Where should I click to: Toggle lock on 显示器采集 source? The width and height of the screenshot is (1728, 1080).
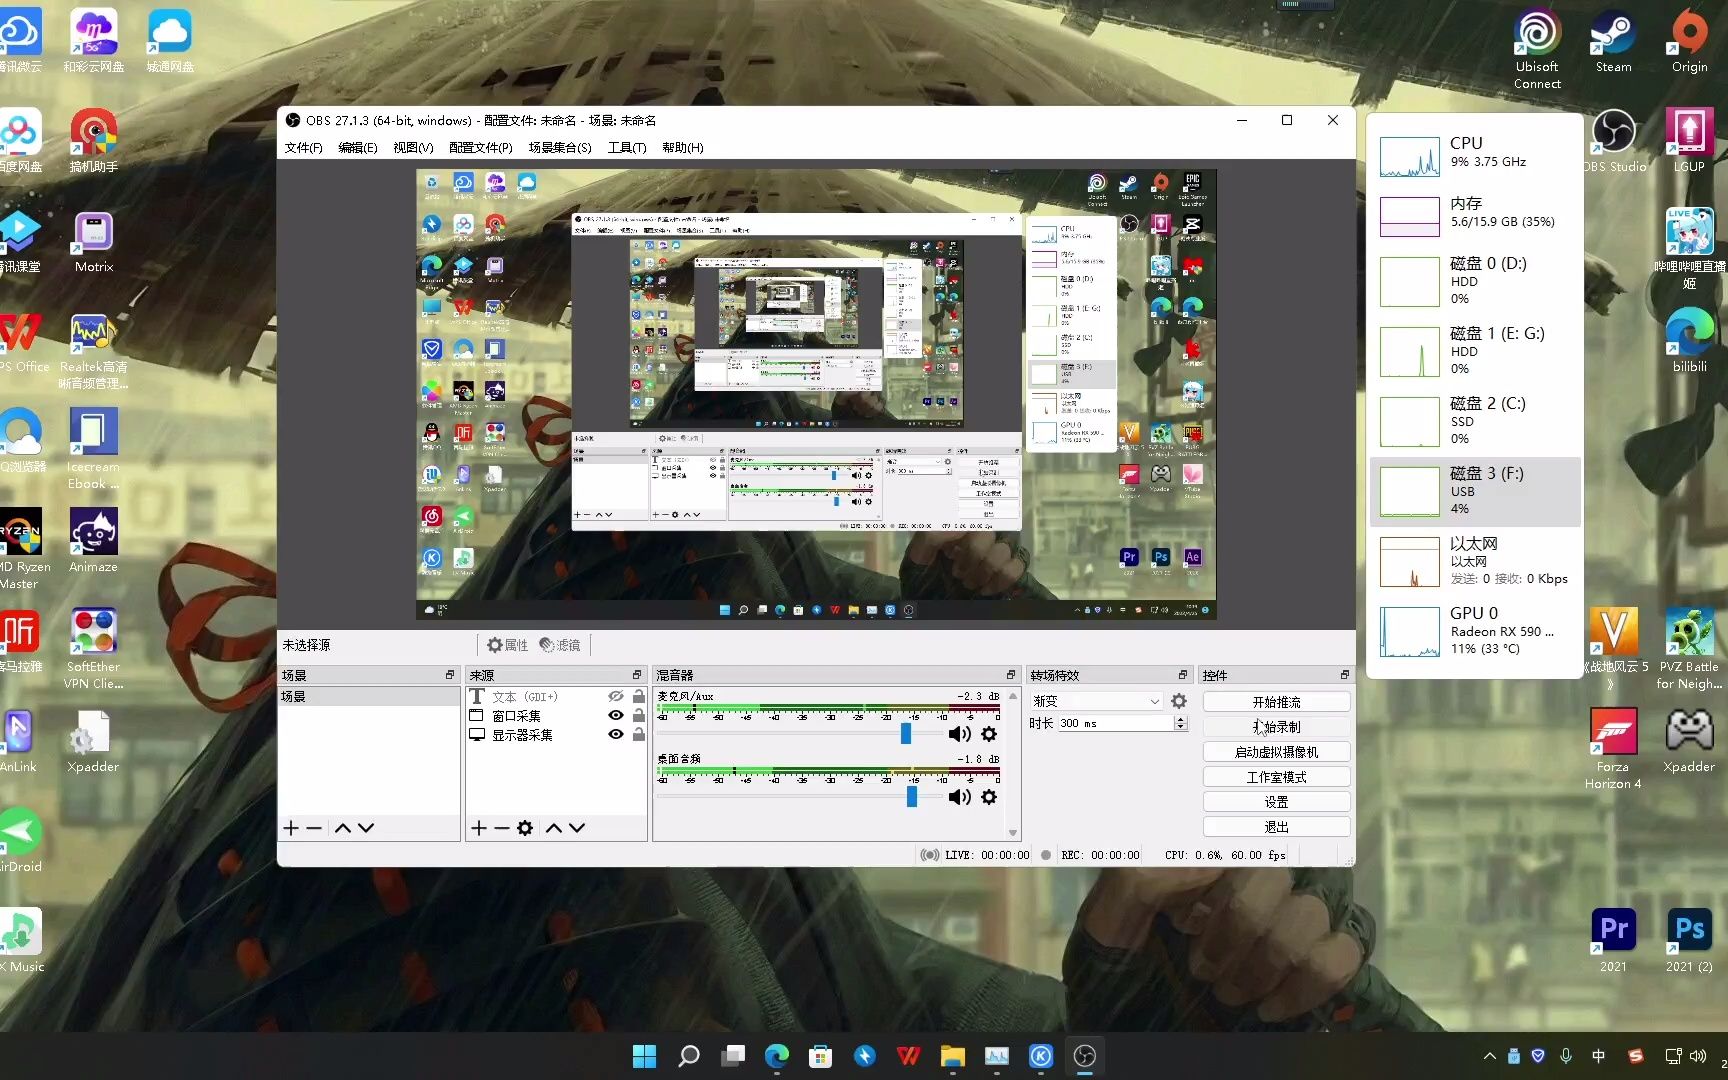(639, 734)
